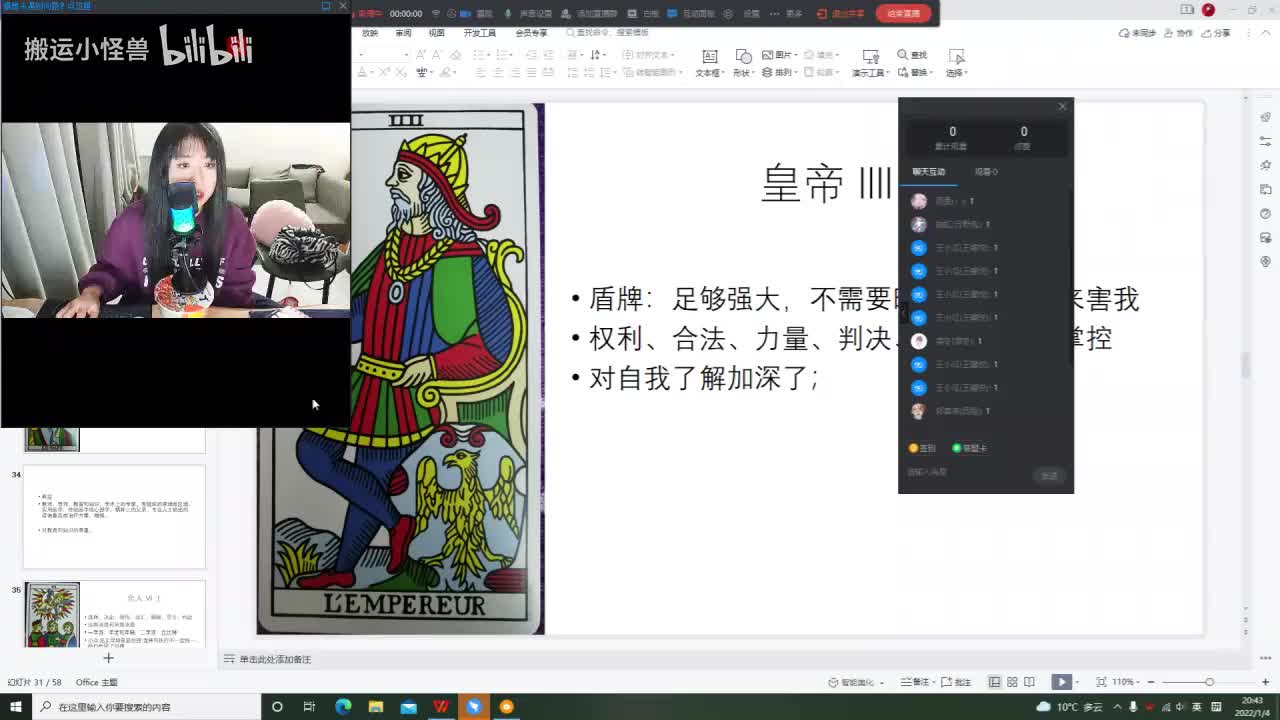Open WPS Office from the taskbar
This screenshot has height=720, width=1280.
441,707
